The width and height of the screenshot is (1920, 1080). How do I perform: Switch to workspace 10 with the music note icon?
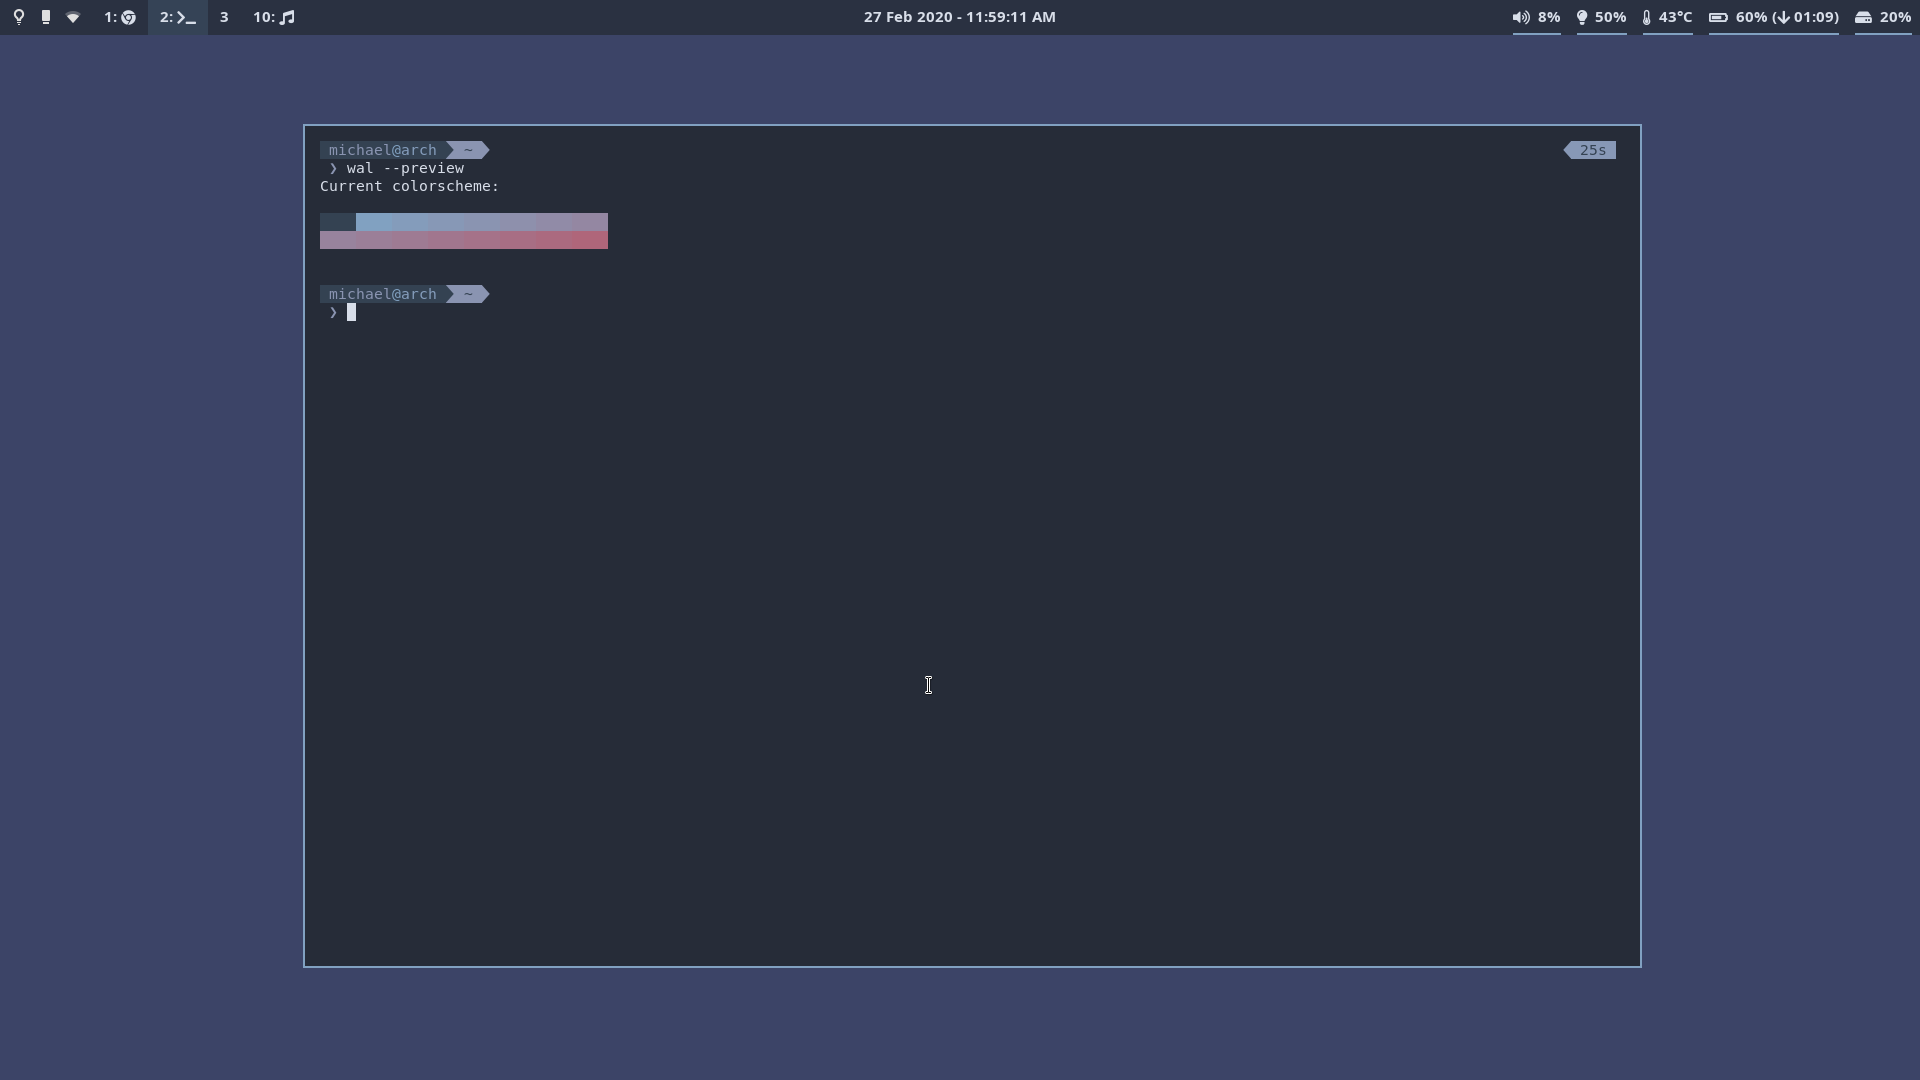[x=274, y=17]
